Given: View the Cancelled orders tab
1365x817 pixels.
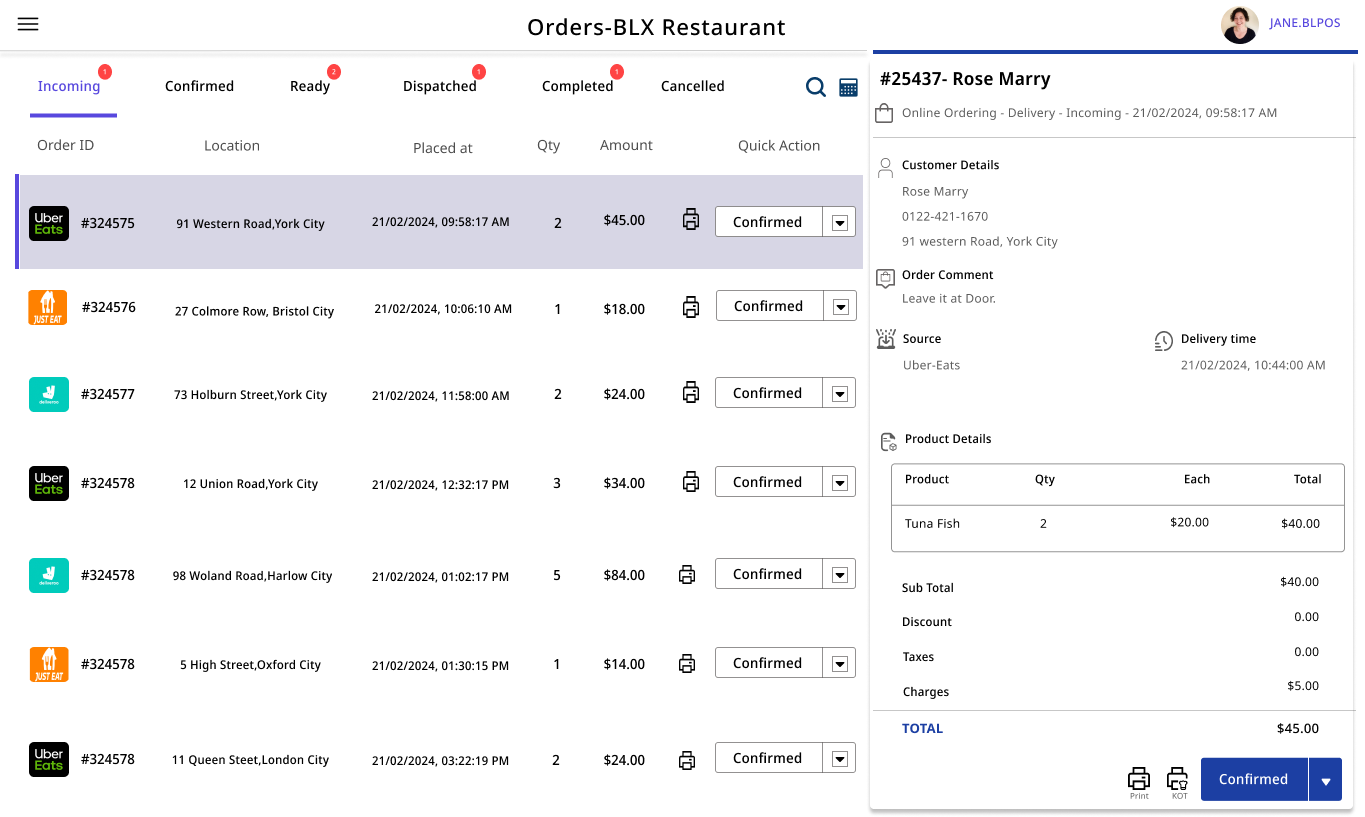Looking at the screenshot, I should coord(692,86).
